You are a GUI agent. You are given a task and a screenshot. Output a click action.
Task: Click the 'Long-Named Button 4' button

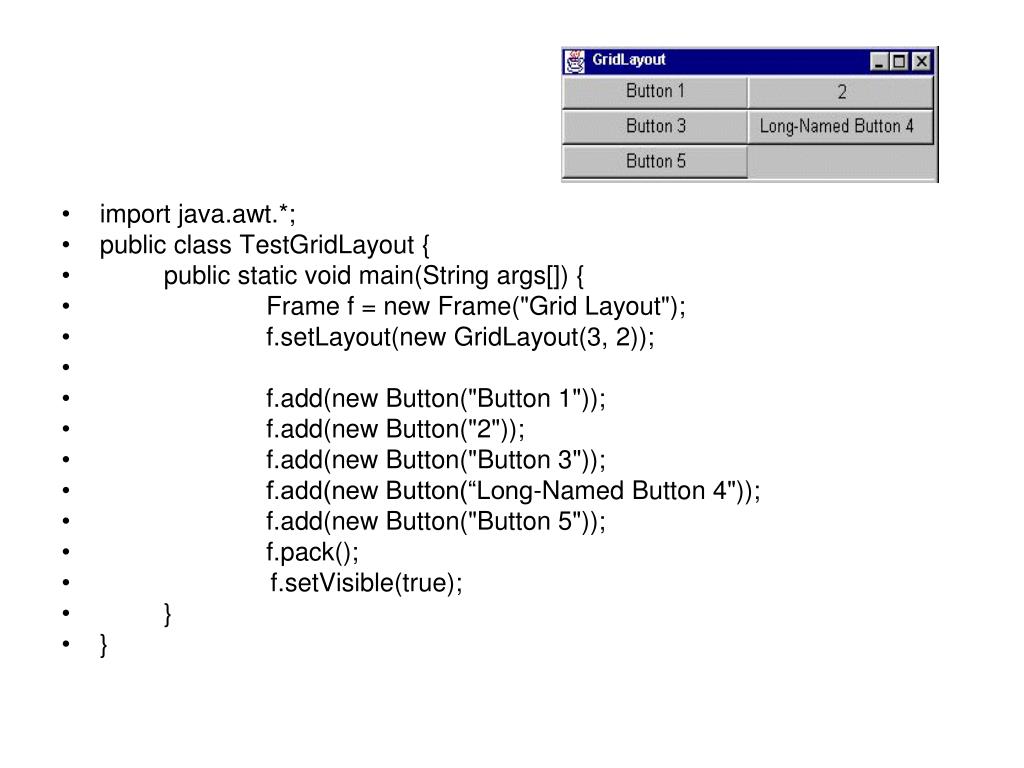click(841, 127)
